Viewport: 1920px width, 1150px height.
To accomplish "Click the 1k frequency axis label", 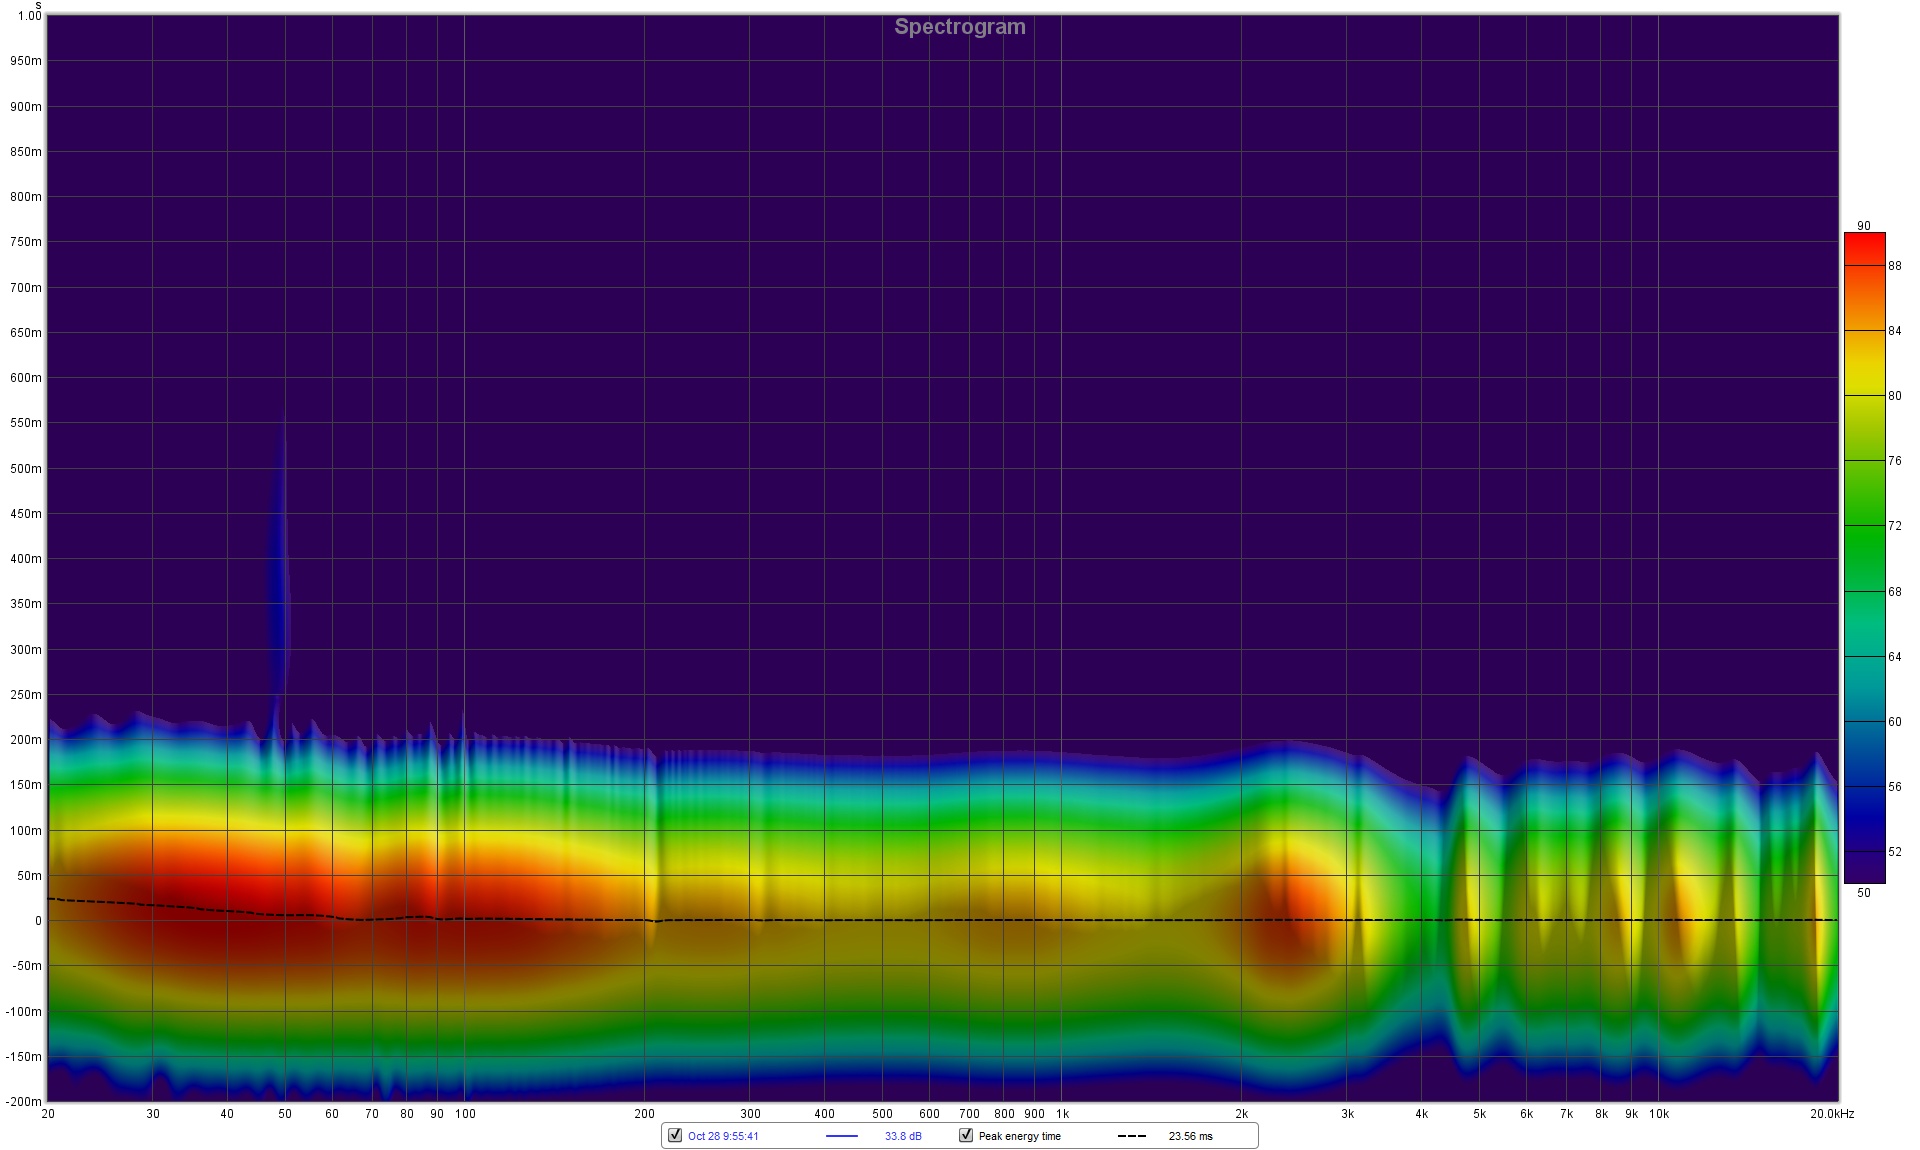I will [1062, 1114].
